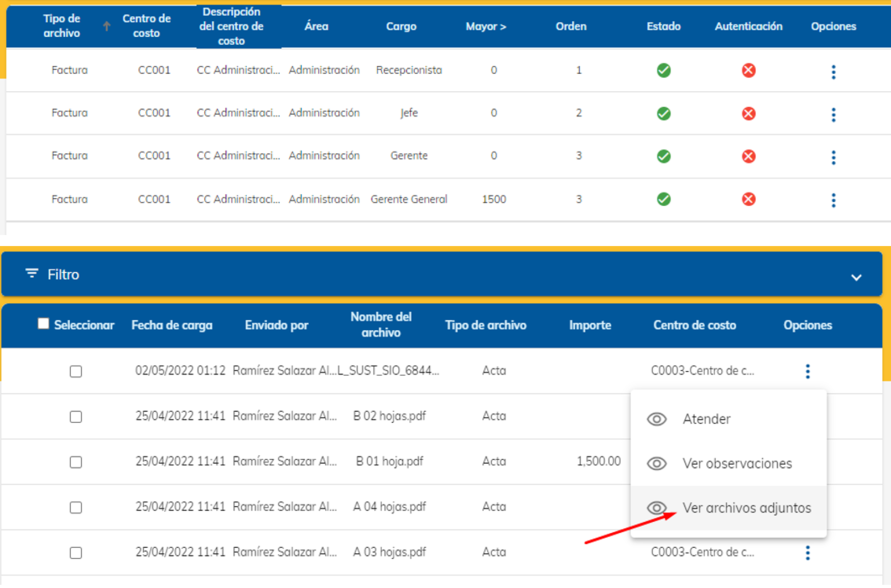Click the Jefe cargo cell

[x=409, y=112]
